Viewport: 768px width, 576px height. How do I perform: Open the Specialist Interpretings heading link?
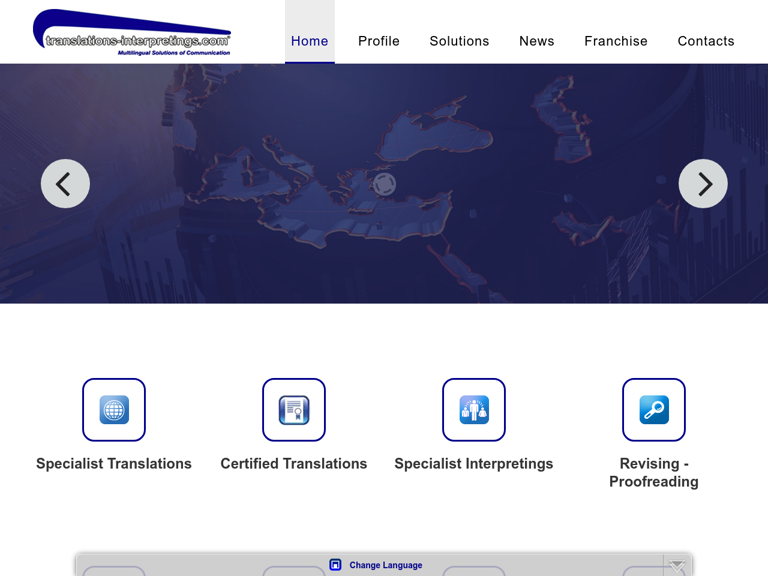474,464
